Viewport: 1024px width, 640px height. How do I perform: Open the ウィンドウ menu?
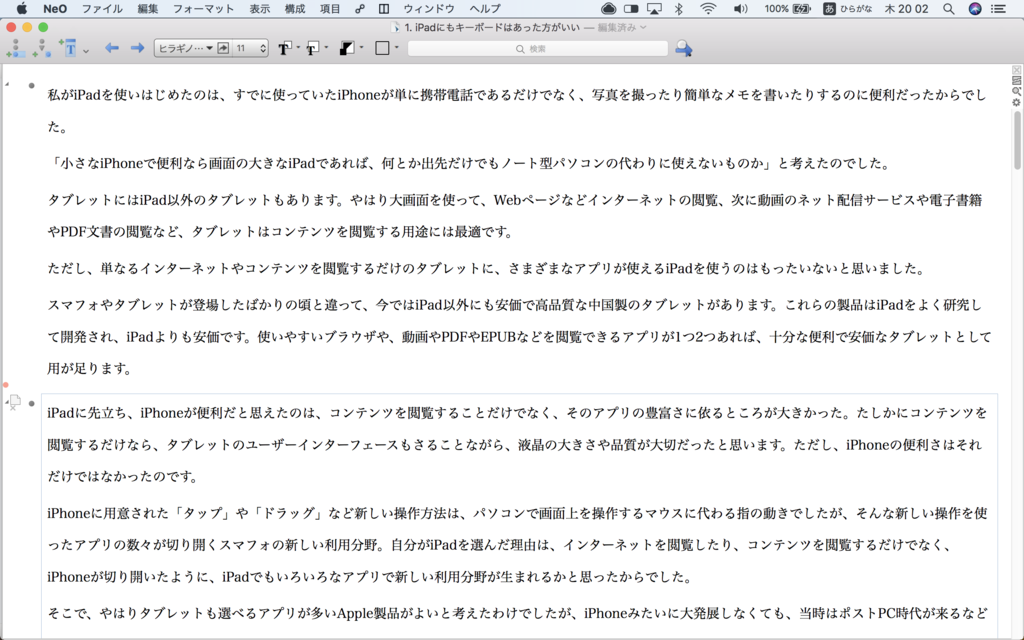point(428,8)
